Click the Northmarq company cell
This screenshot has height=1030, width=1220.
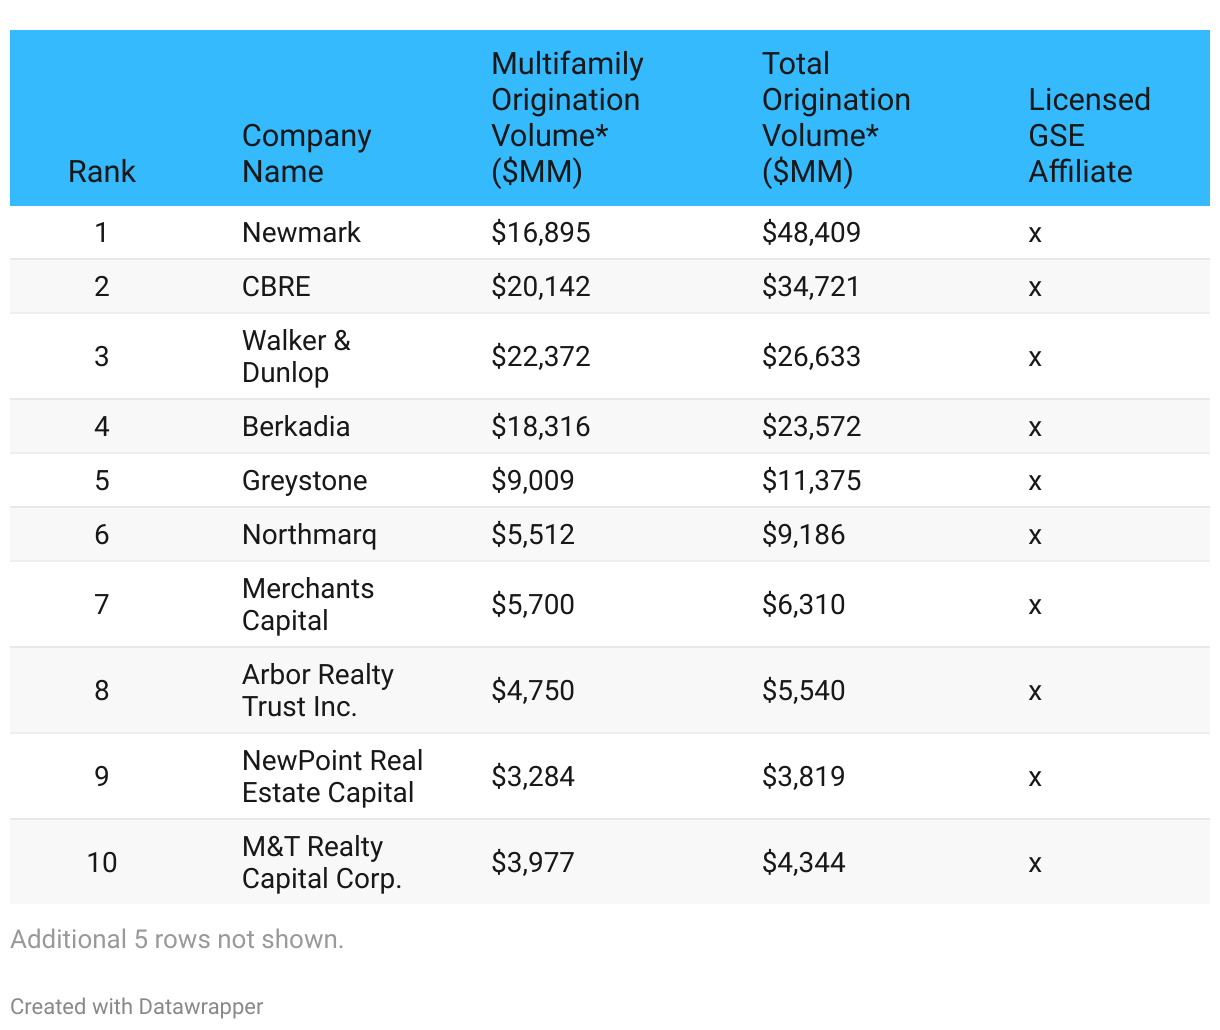(x=309, y=535)
